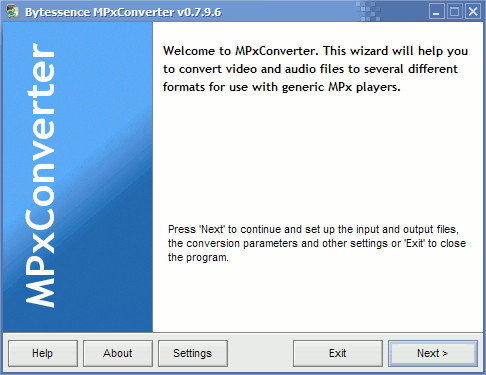Maximize the MPxConverter window

pyautogui.click(x=455, y=12)
